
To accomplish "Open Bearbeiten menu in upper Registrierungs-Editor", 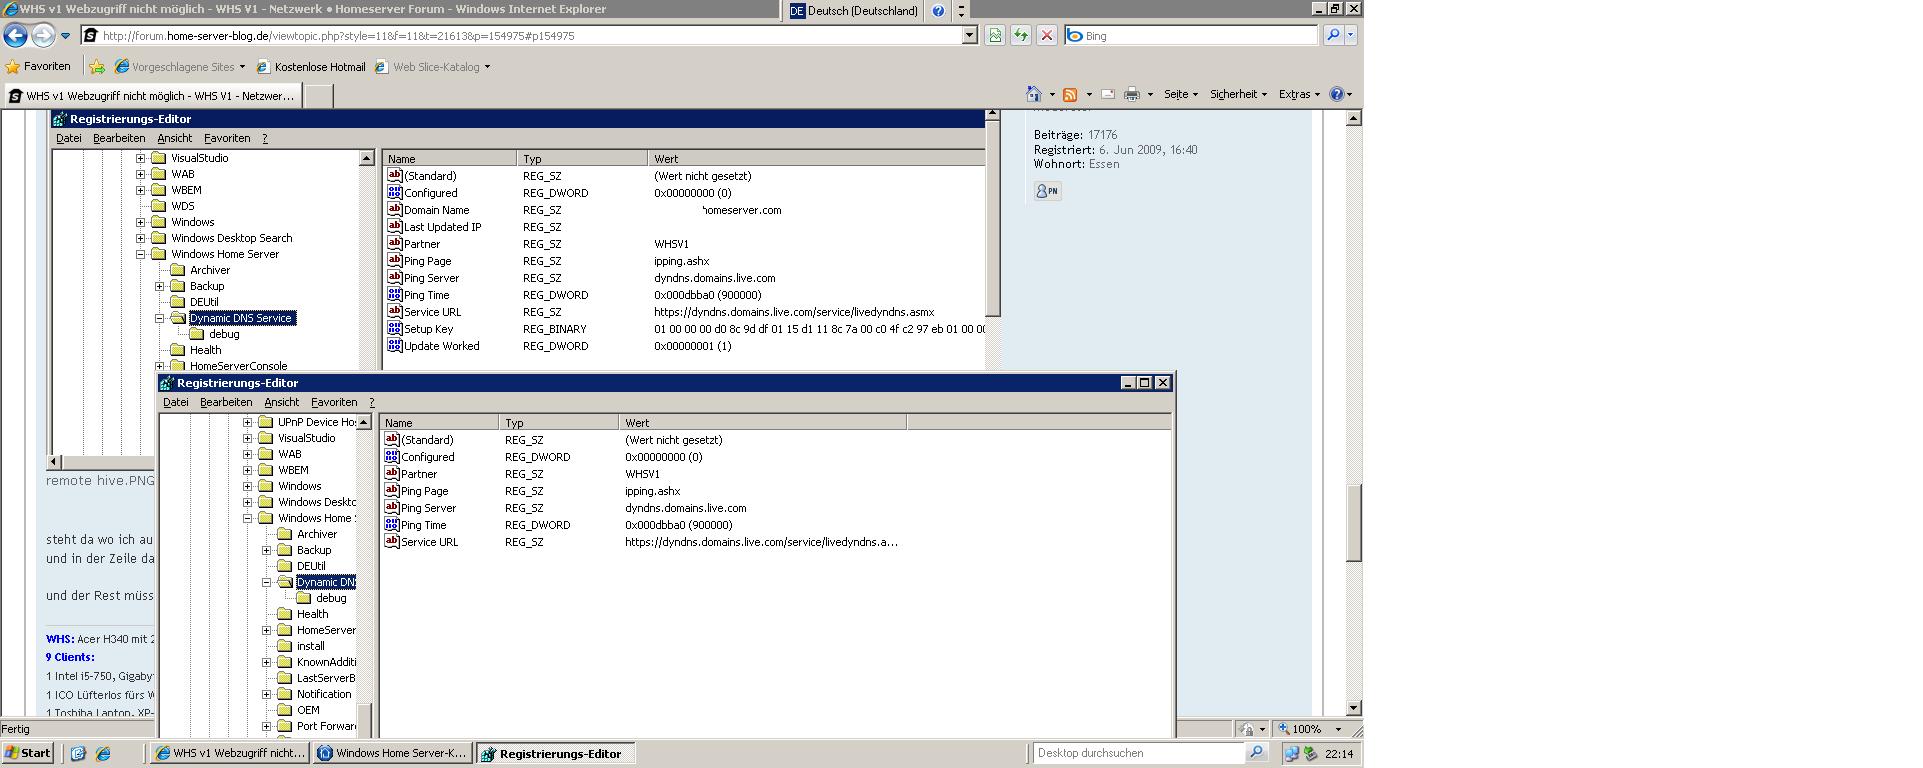I will tap(119, 138).
